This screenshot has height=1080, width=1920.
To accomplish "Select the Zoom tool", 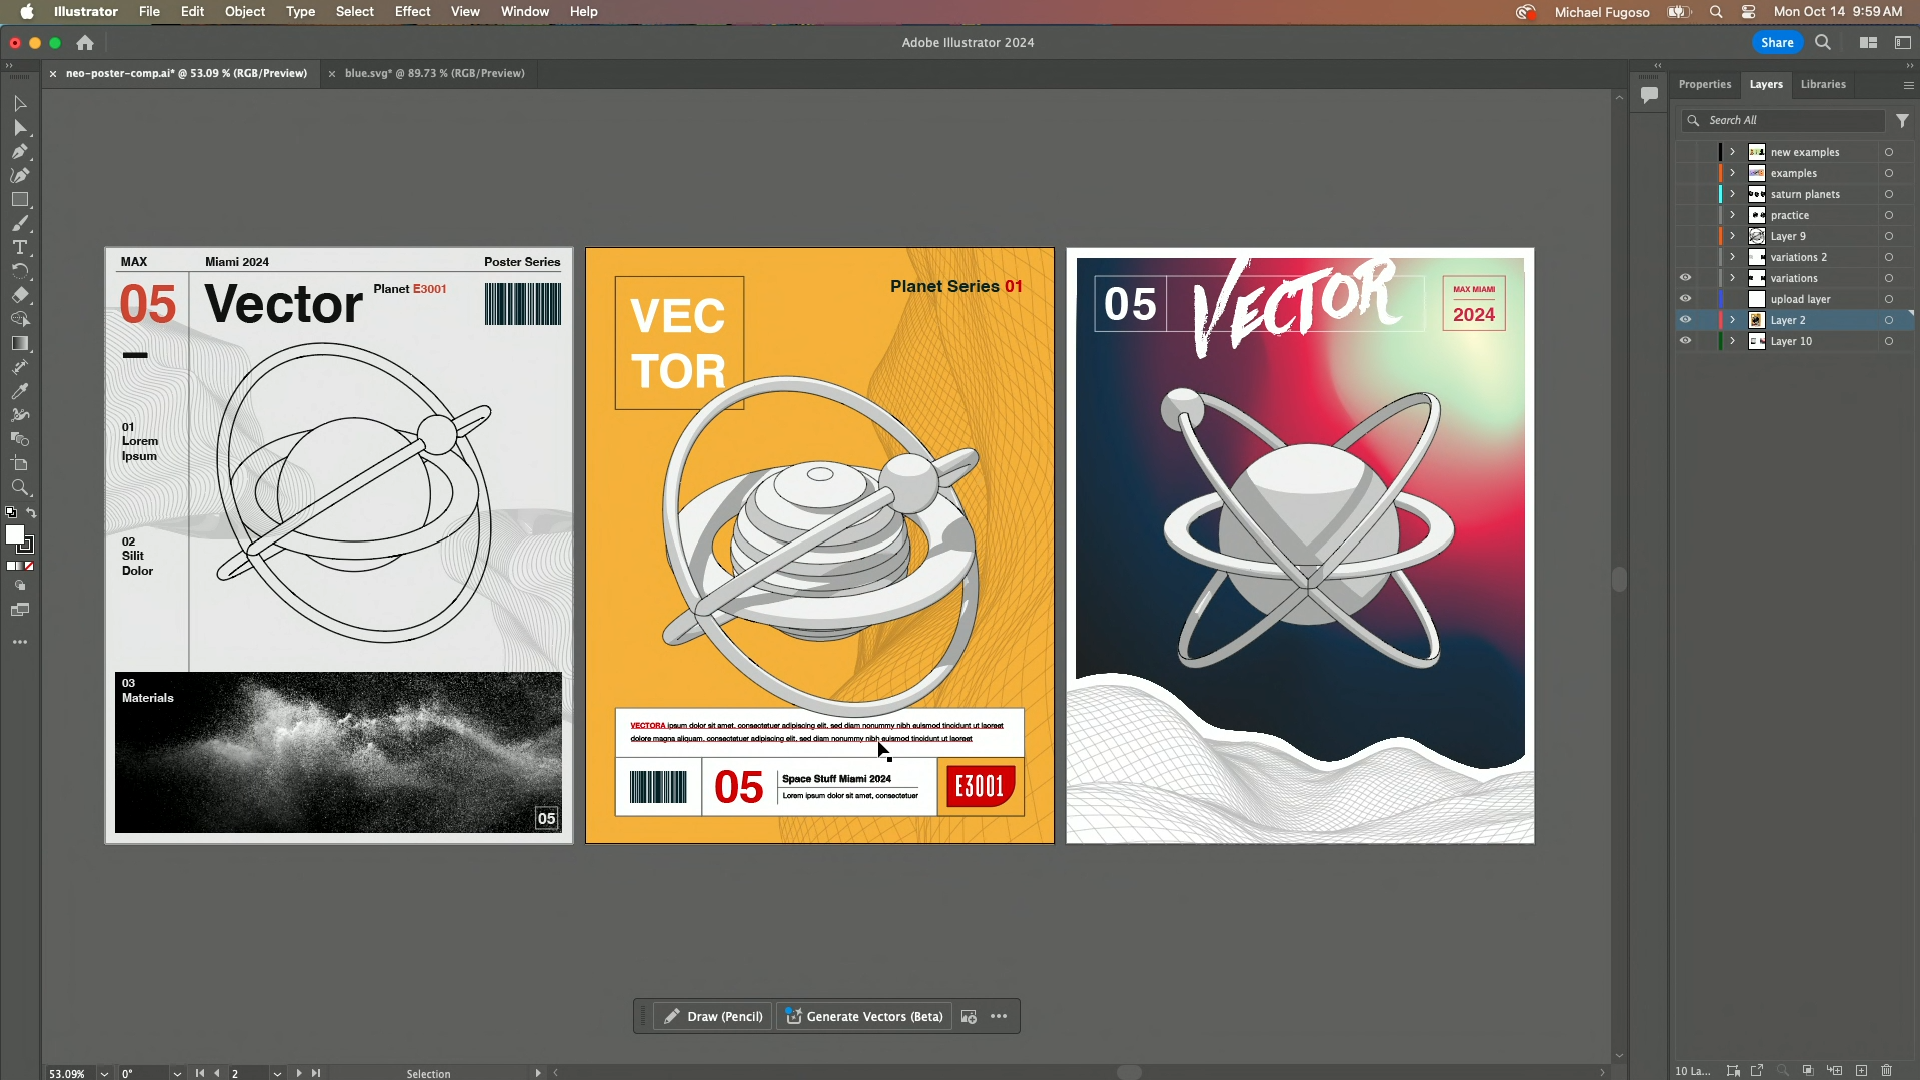I will click(20, 488).
